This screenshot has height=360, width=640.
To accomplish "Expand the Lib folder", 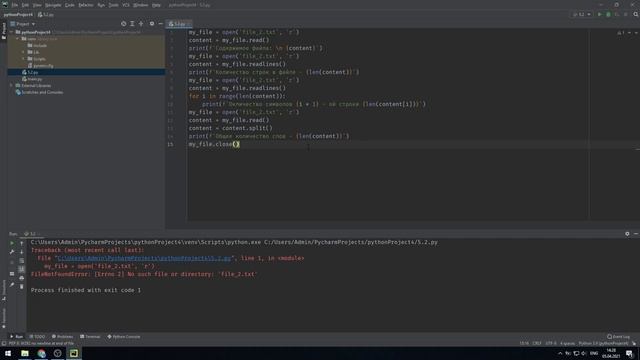I will click(x=24, y=52).
